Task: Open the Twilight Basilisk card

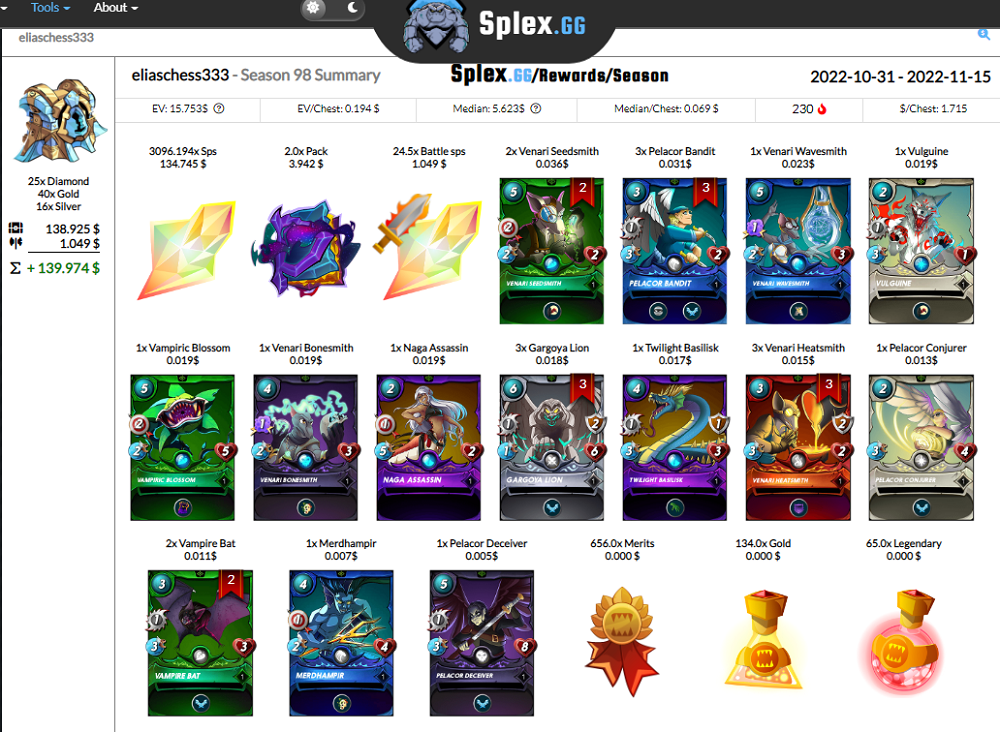Action: tap(675, 448)
